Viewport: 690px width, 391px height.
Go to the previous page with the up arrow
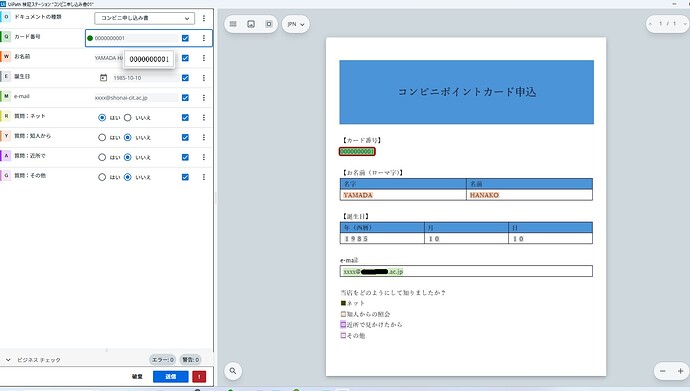tap(650, 24)
